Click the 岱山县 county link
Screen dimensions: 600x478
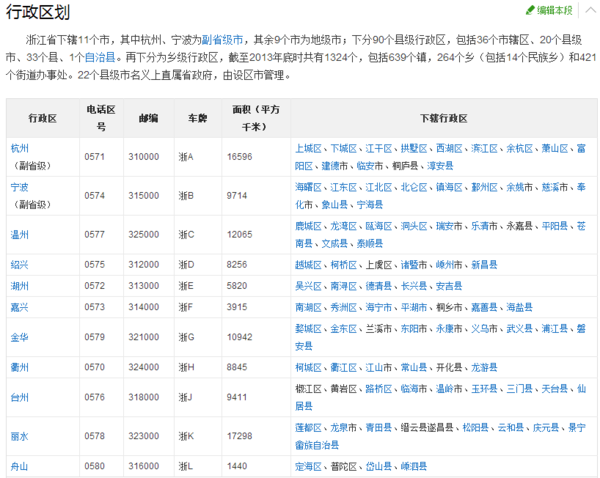point(379,467)
